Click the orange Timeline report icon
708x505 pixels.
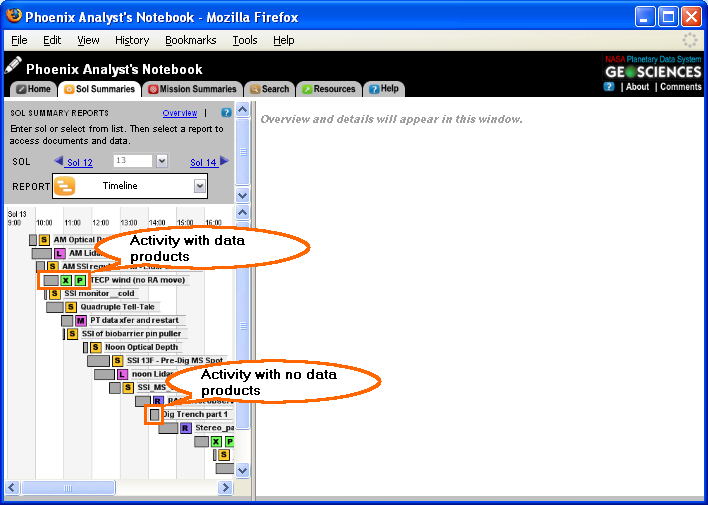point(64,186)
